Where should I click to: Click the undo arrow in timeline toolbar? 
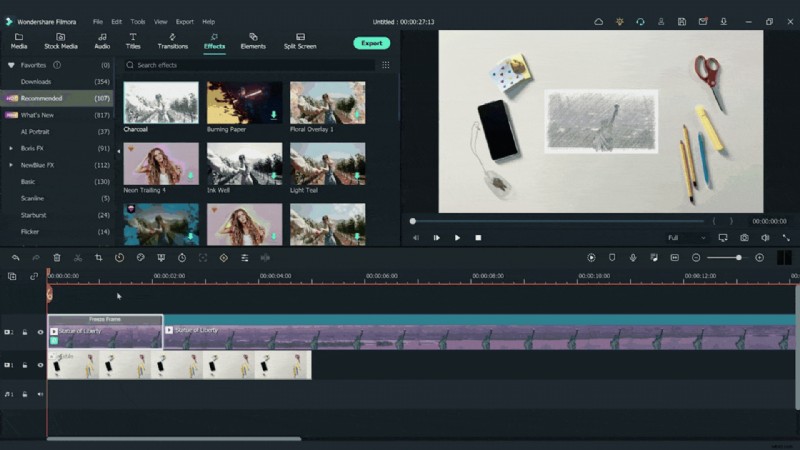point(15,258)
